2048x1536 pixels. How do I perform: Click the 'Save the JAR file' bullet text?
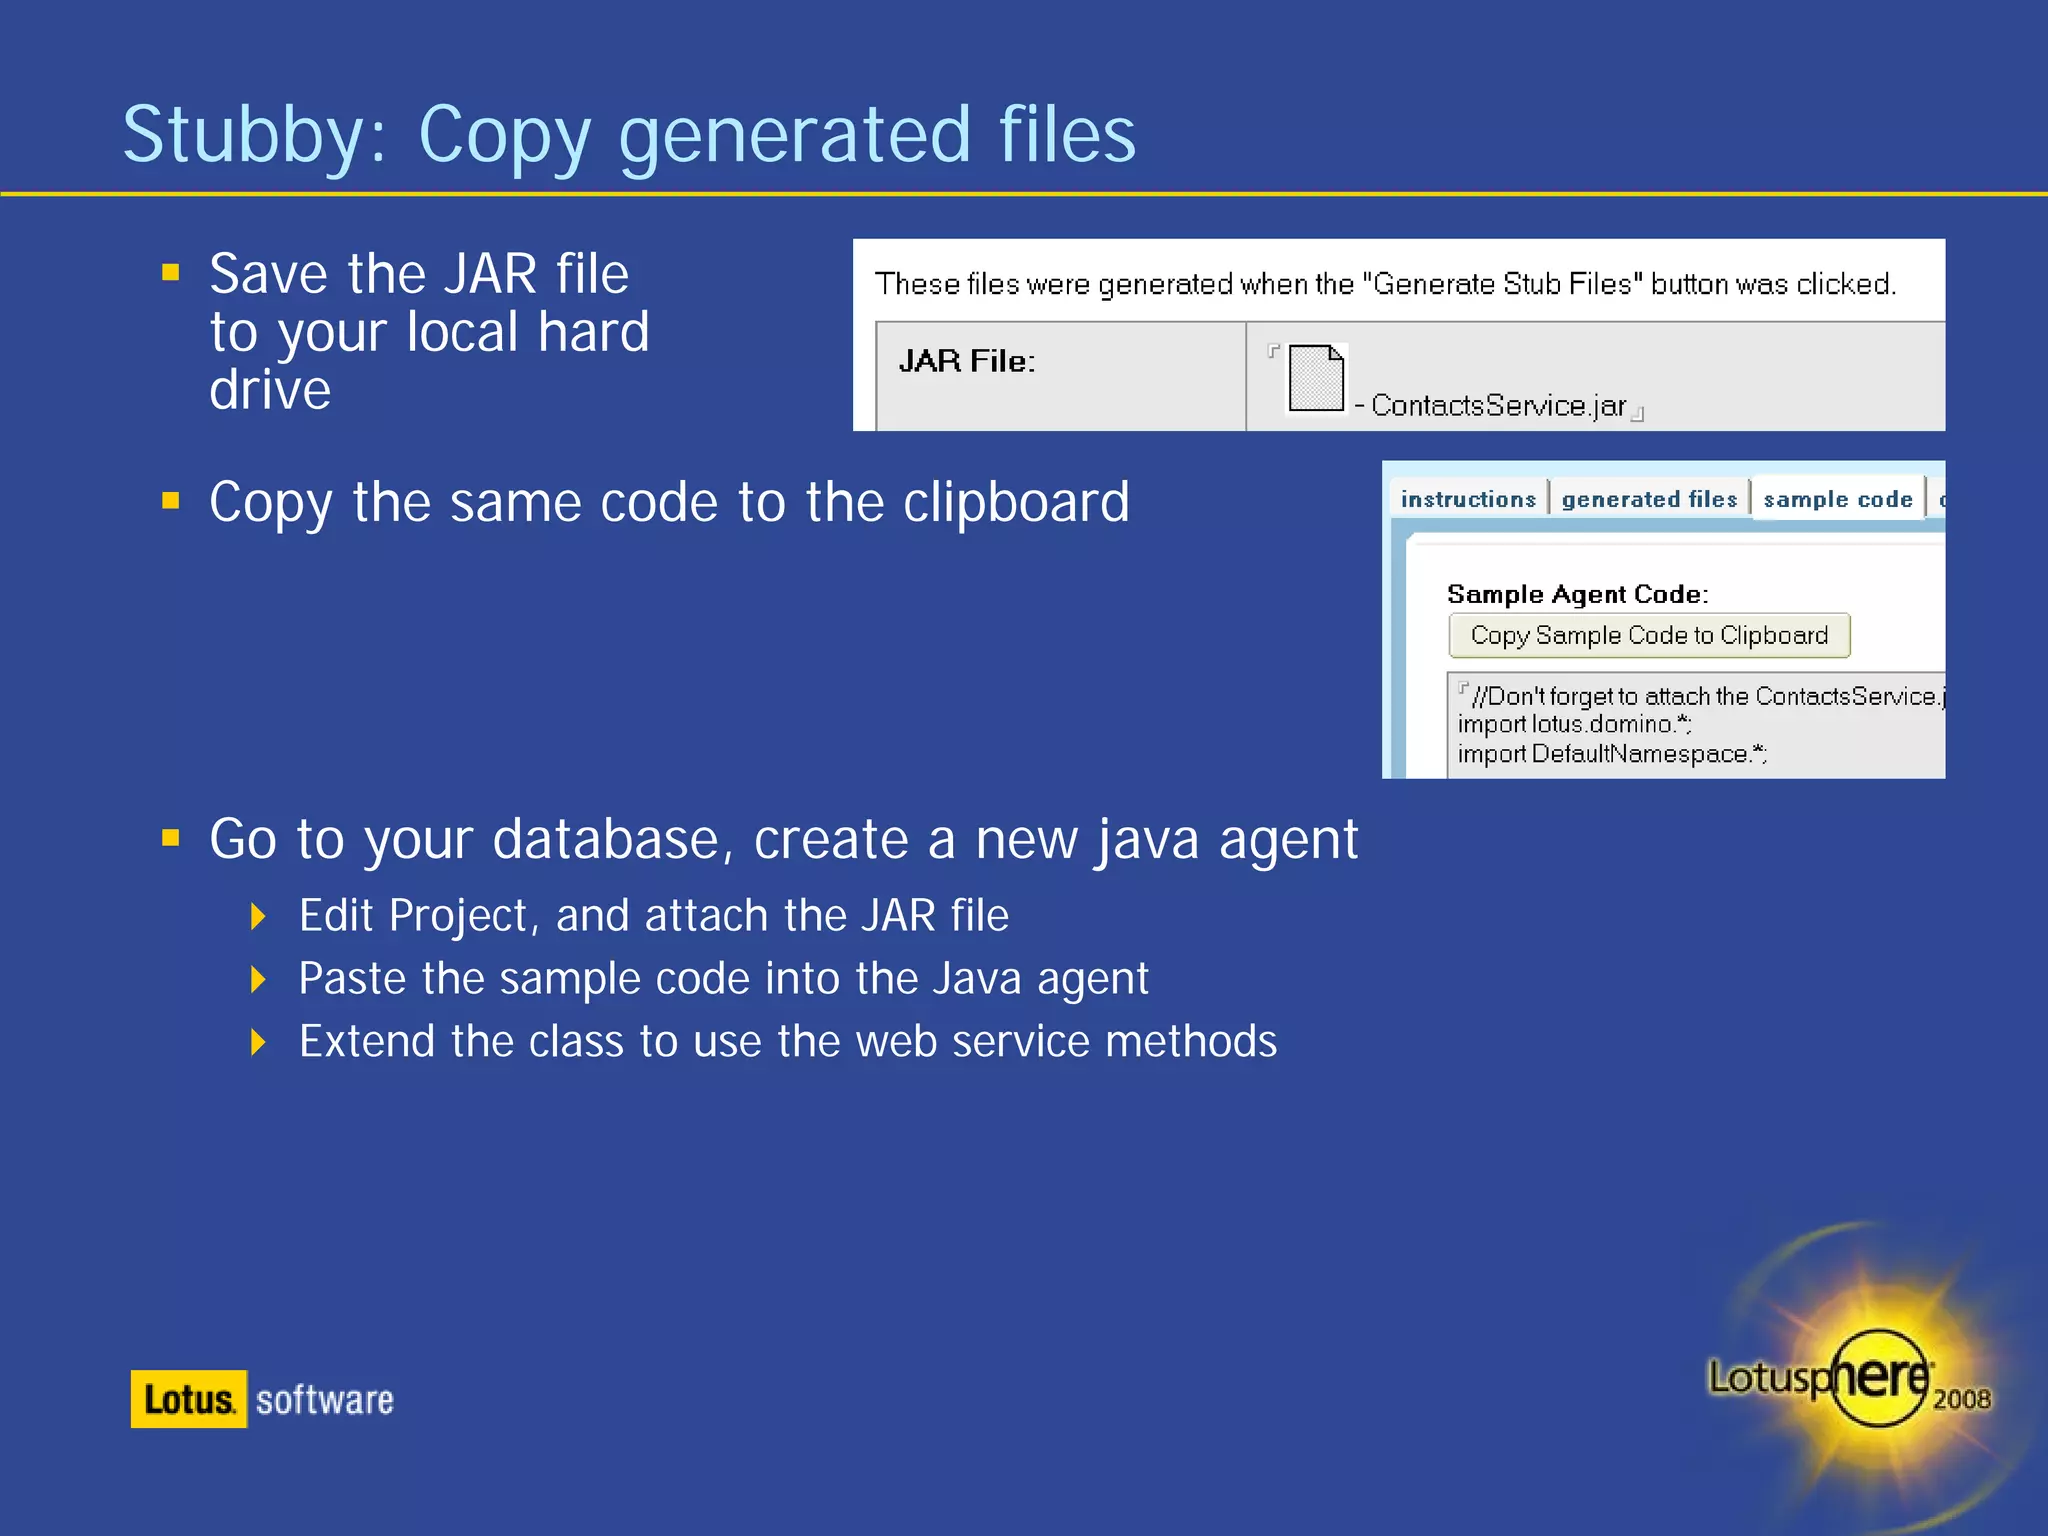tap(429, 331)
